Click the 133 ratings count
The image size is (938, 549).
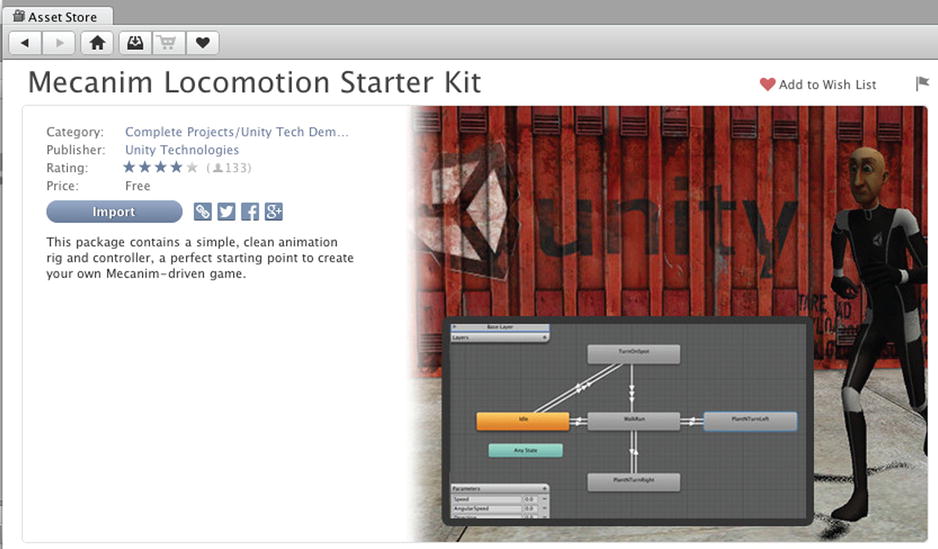click(229, 168)
